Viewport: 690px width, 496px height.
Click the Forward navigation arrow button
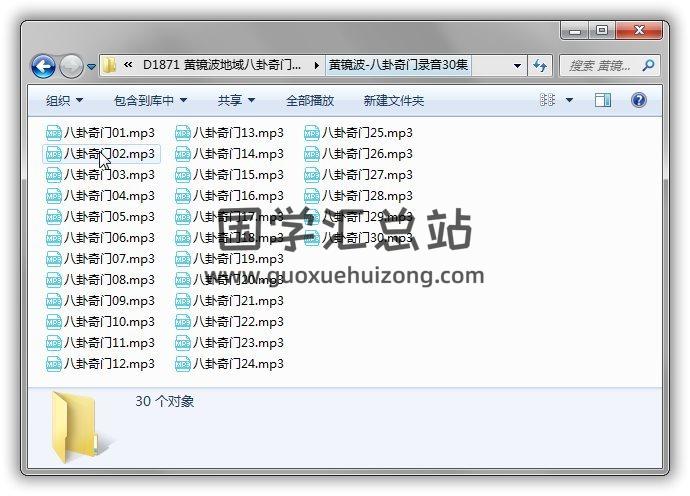pyautogui.click(x=71, y=66)
